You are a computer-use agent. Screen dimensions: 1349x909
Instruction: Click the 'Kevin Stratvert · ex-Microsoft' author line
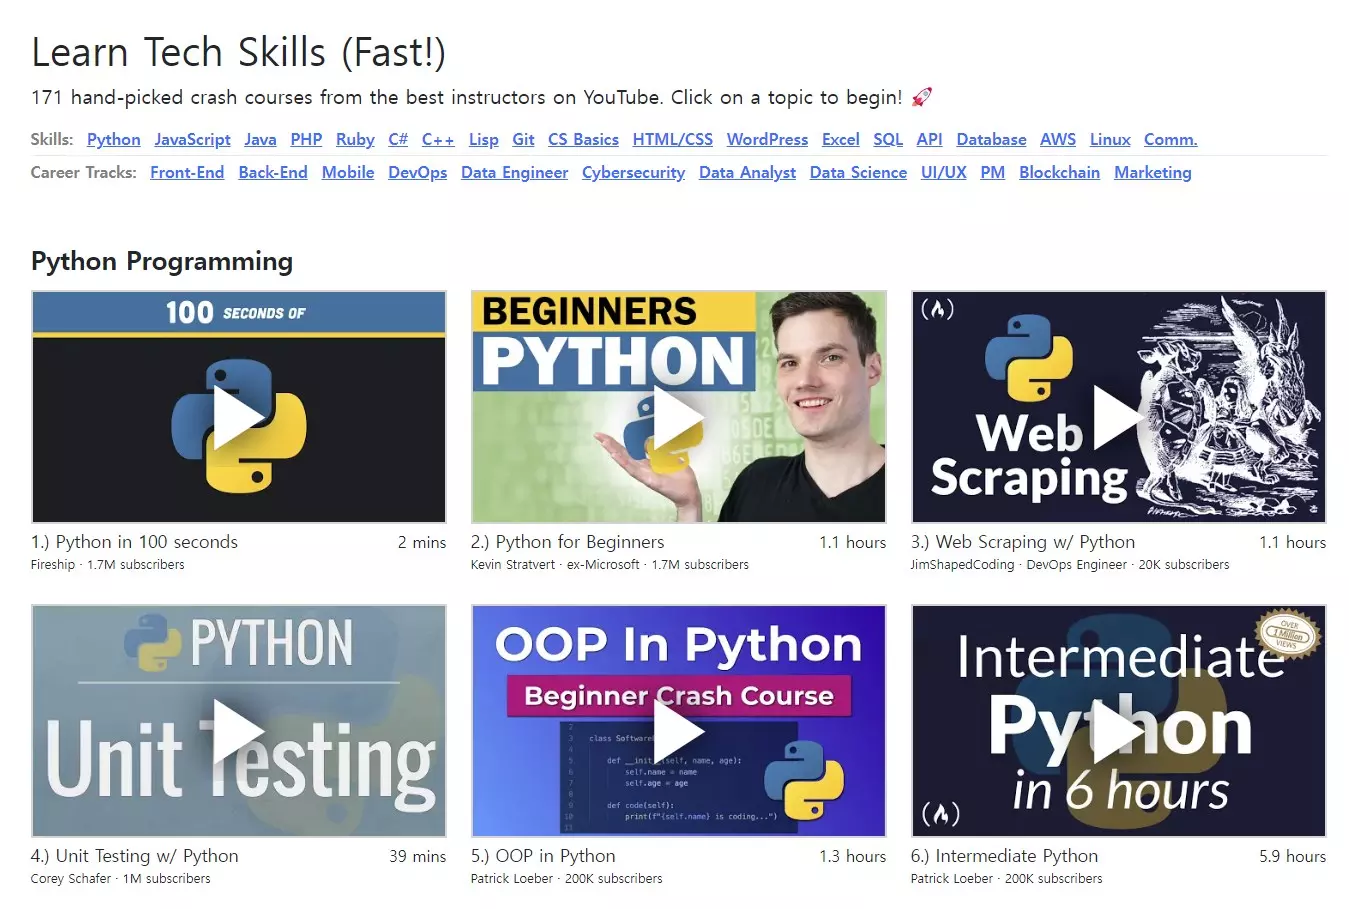pyautogui.click(x=610, y=565)
